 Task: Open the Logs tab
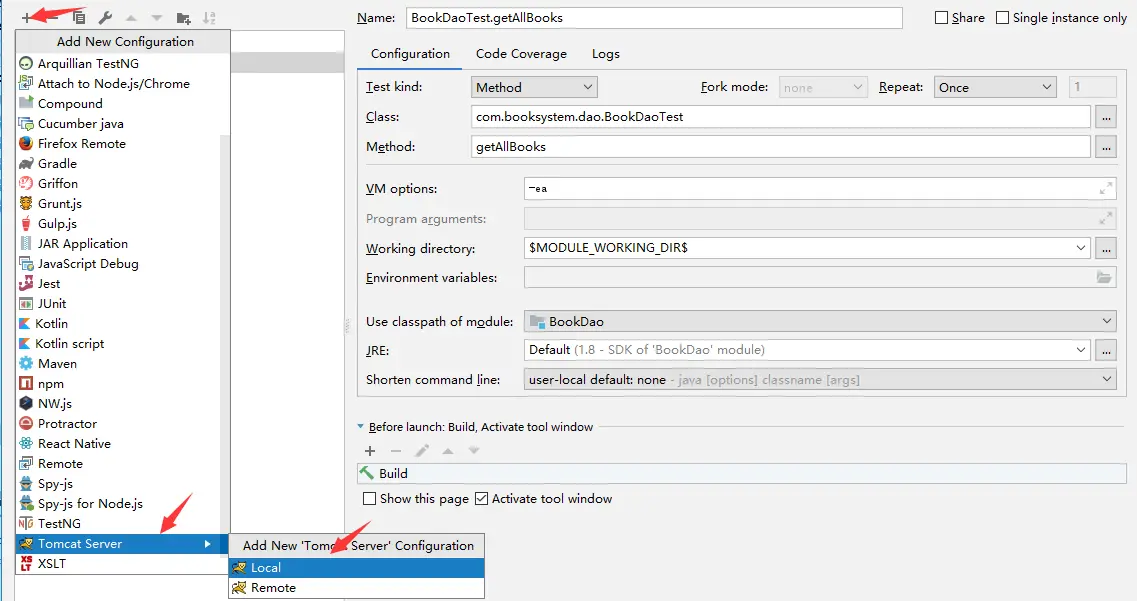tap(605, 54)
